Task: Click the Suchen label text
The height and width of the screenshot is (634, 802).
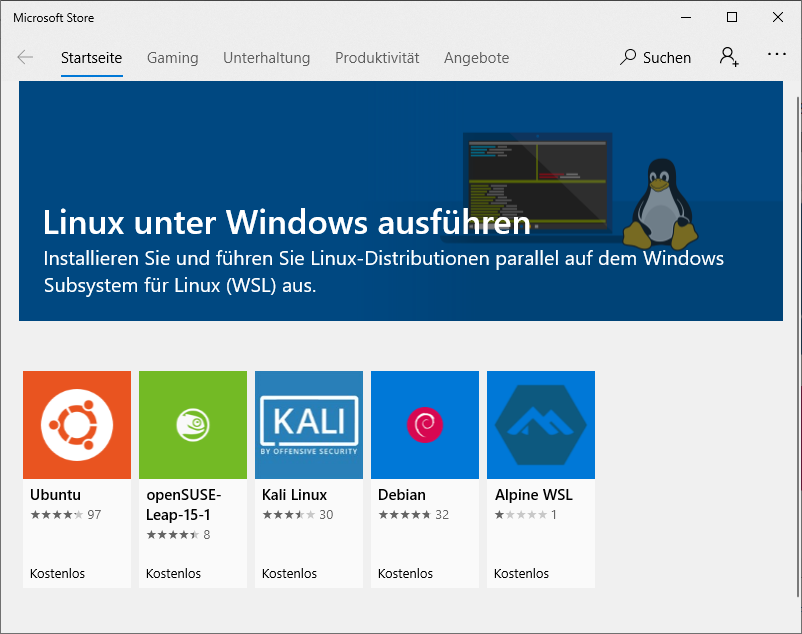Action: [667, 58]
